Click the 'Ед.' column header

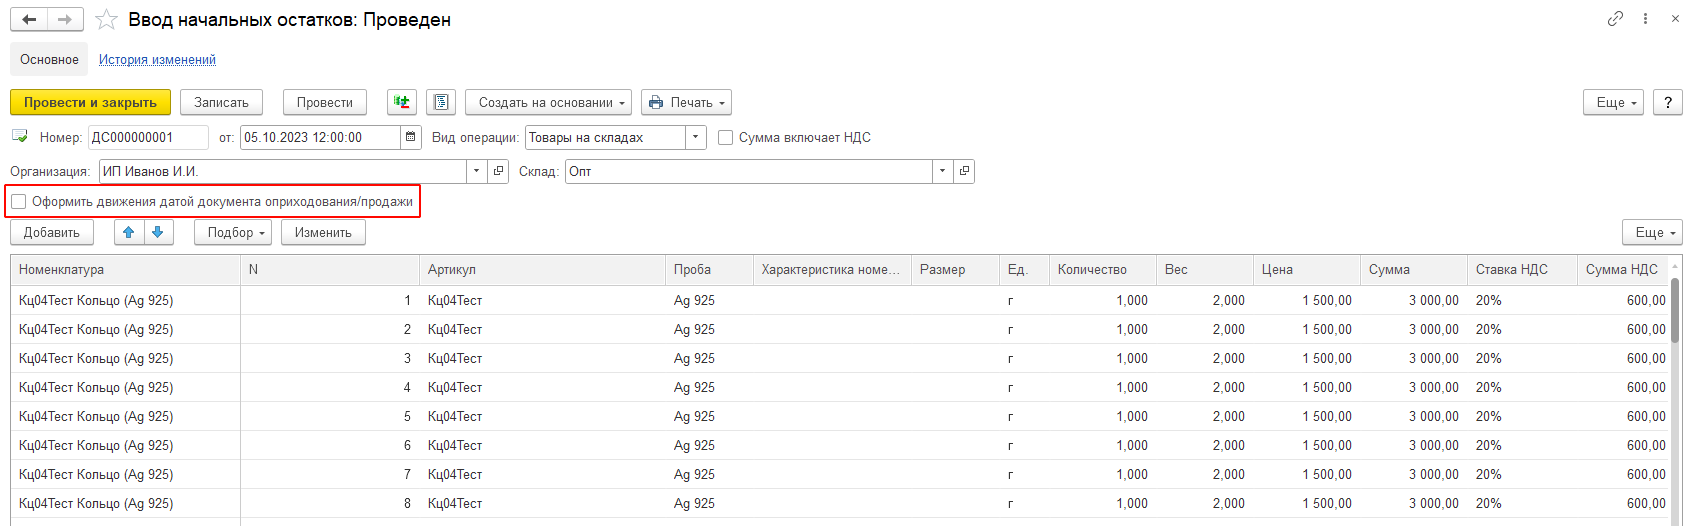(x=1024, y=269)
